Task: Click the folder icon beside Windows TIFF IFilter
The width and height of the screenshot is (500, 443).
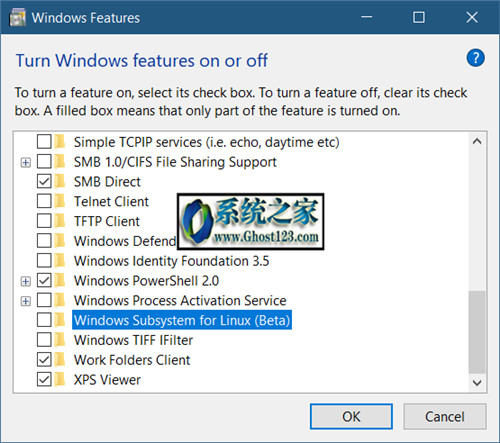Action: point(60,340)
